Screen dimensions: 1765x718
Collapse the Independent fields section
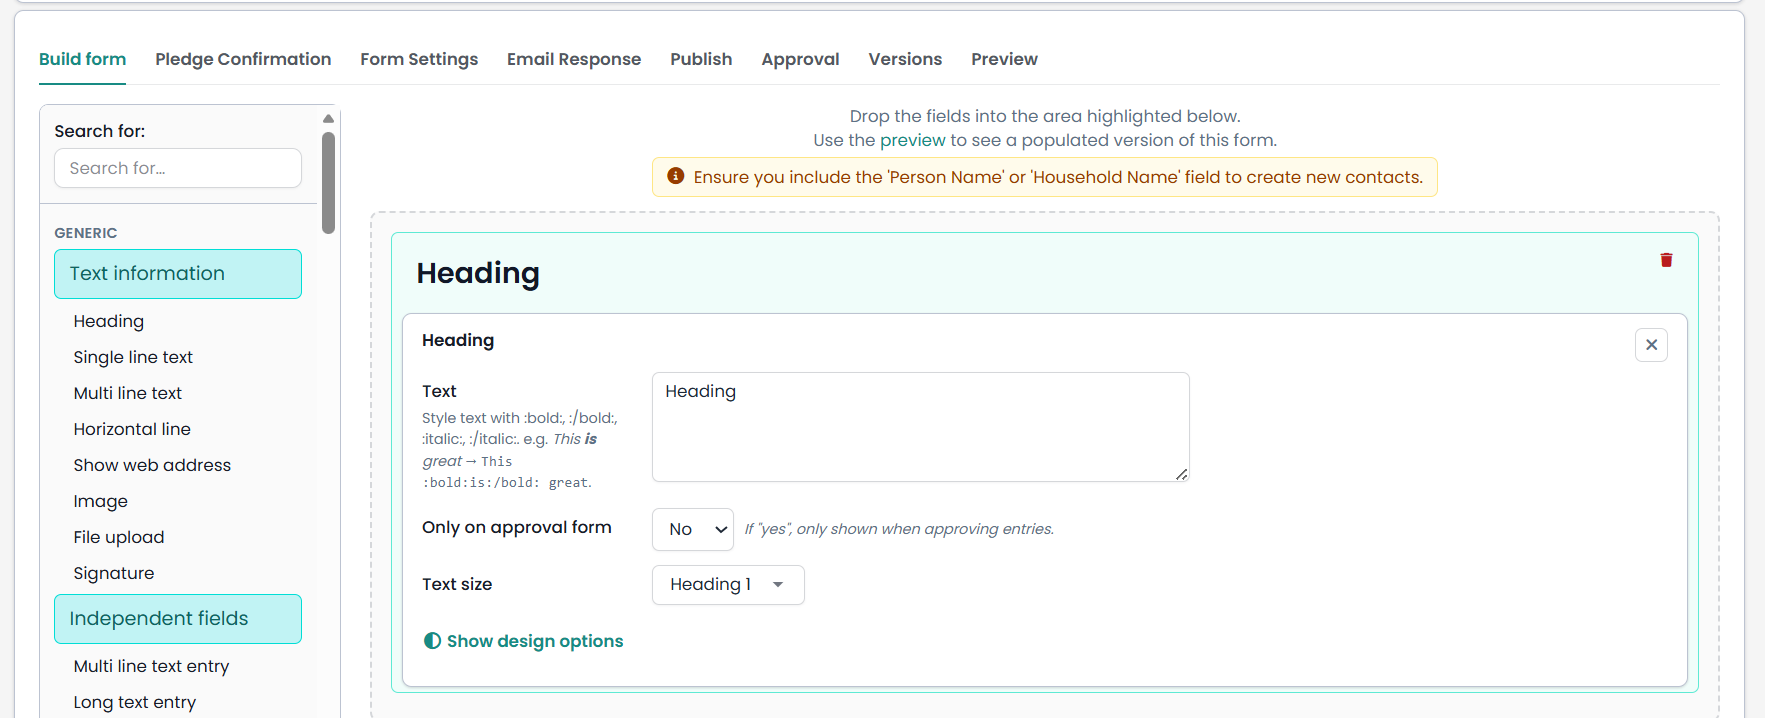178,619
